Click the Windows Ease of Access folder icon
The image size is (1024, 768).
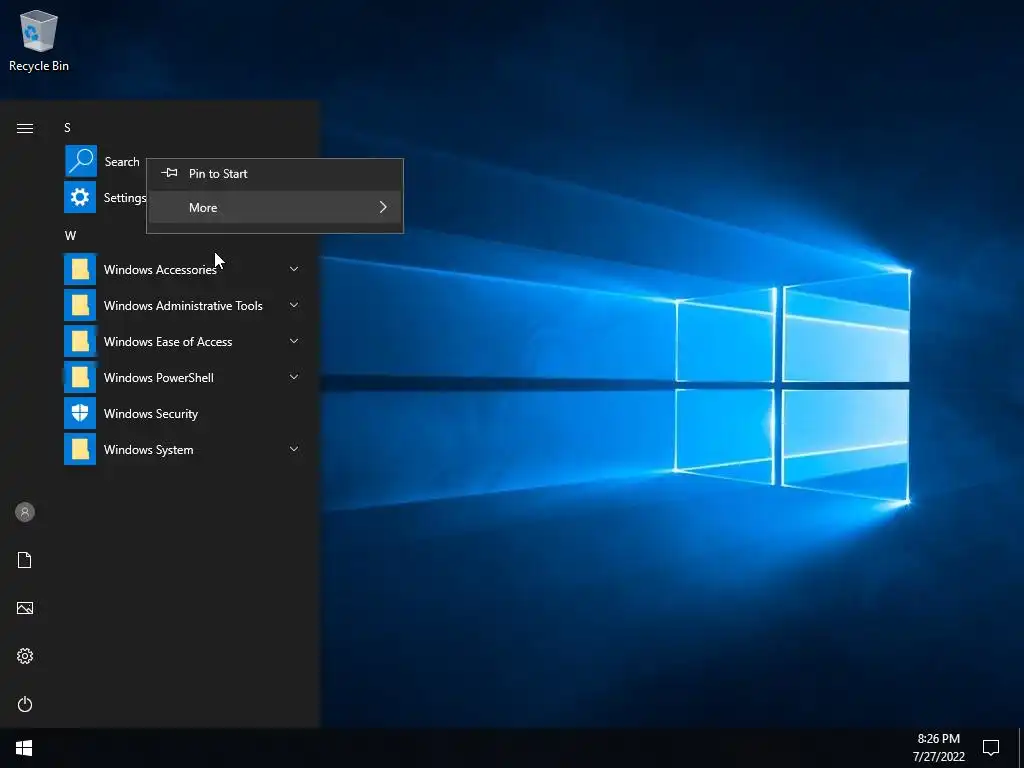click(80, 341)
